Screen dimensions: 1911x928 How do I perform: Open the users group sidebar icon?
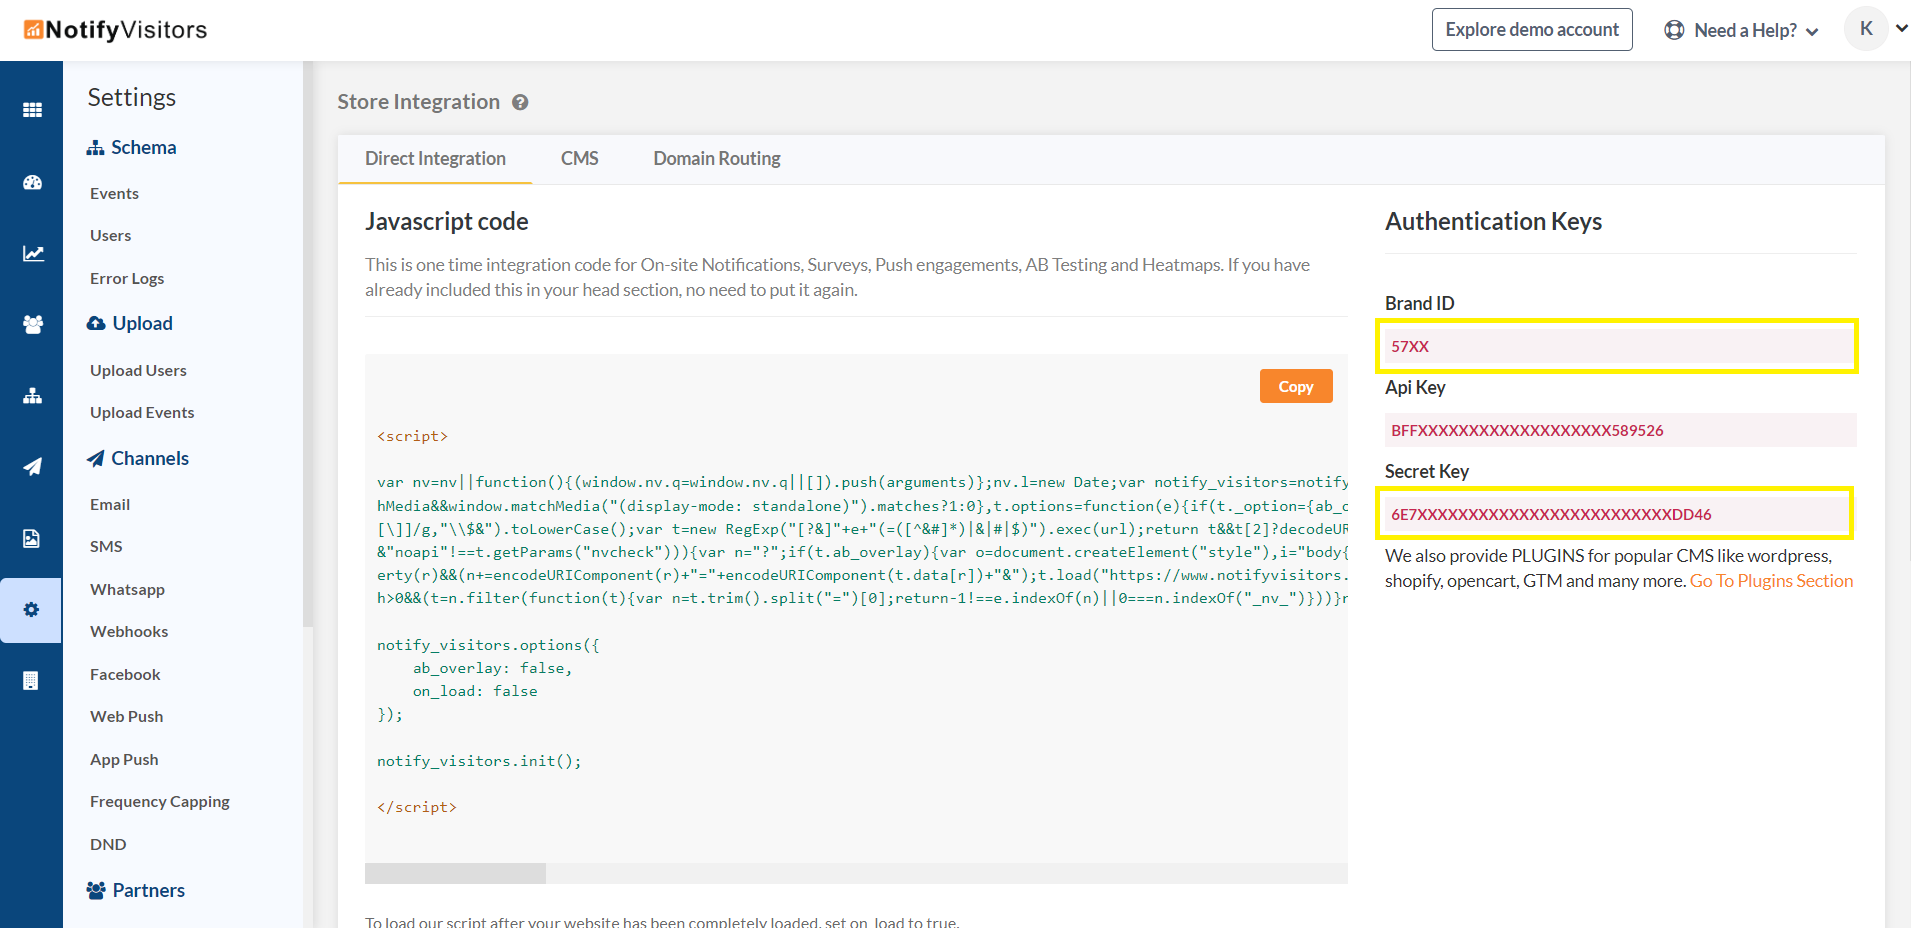pos(33,324)
